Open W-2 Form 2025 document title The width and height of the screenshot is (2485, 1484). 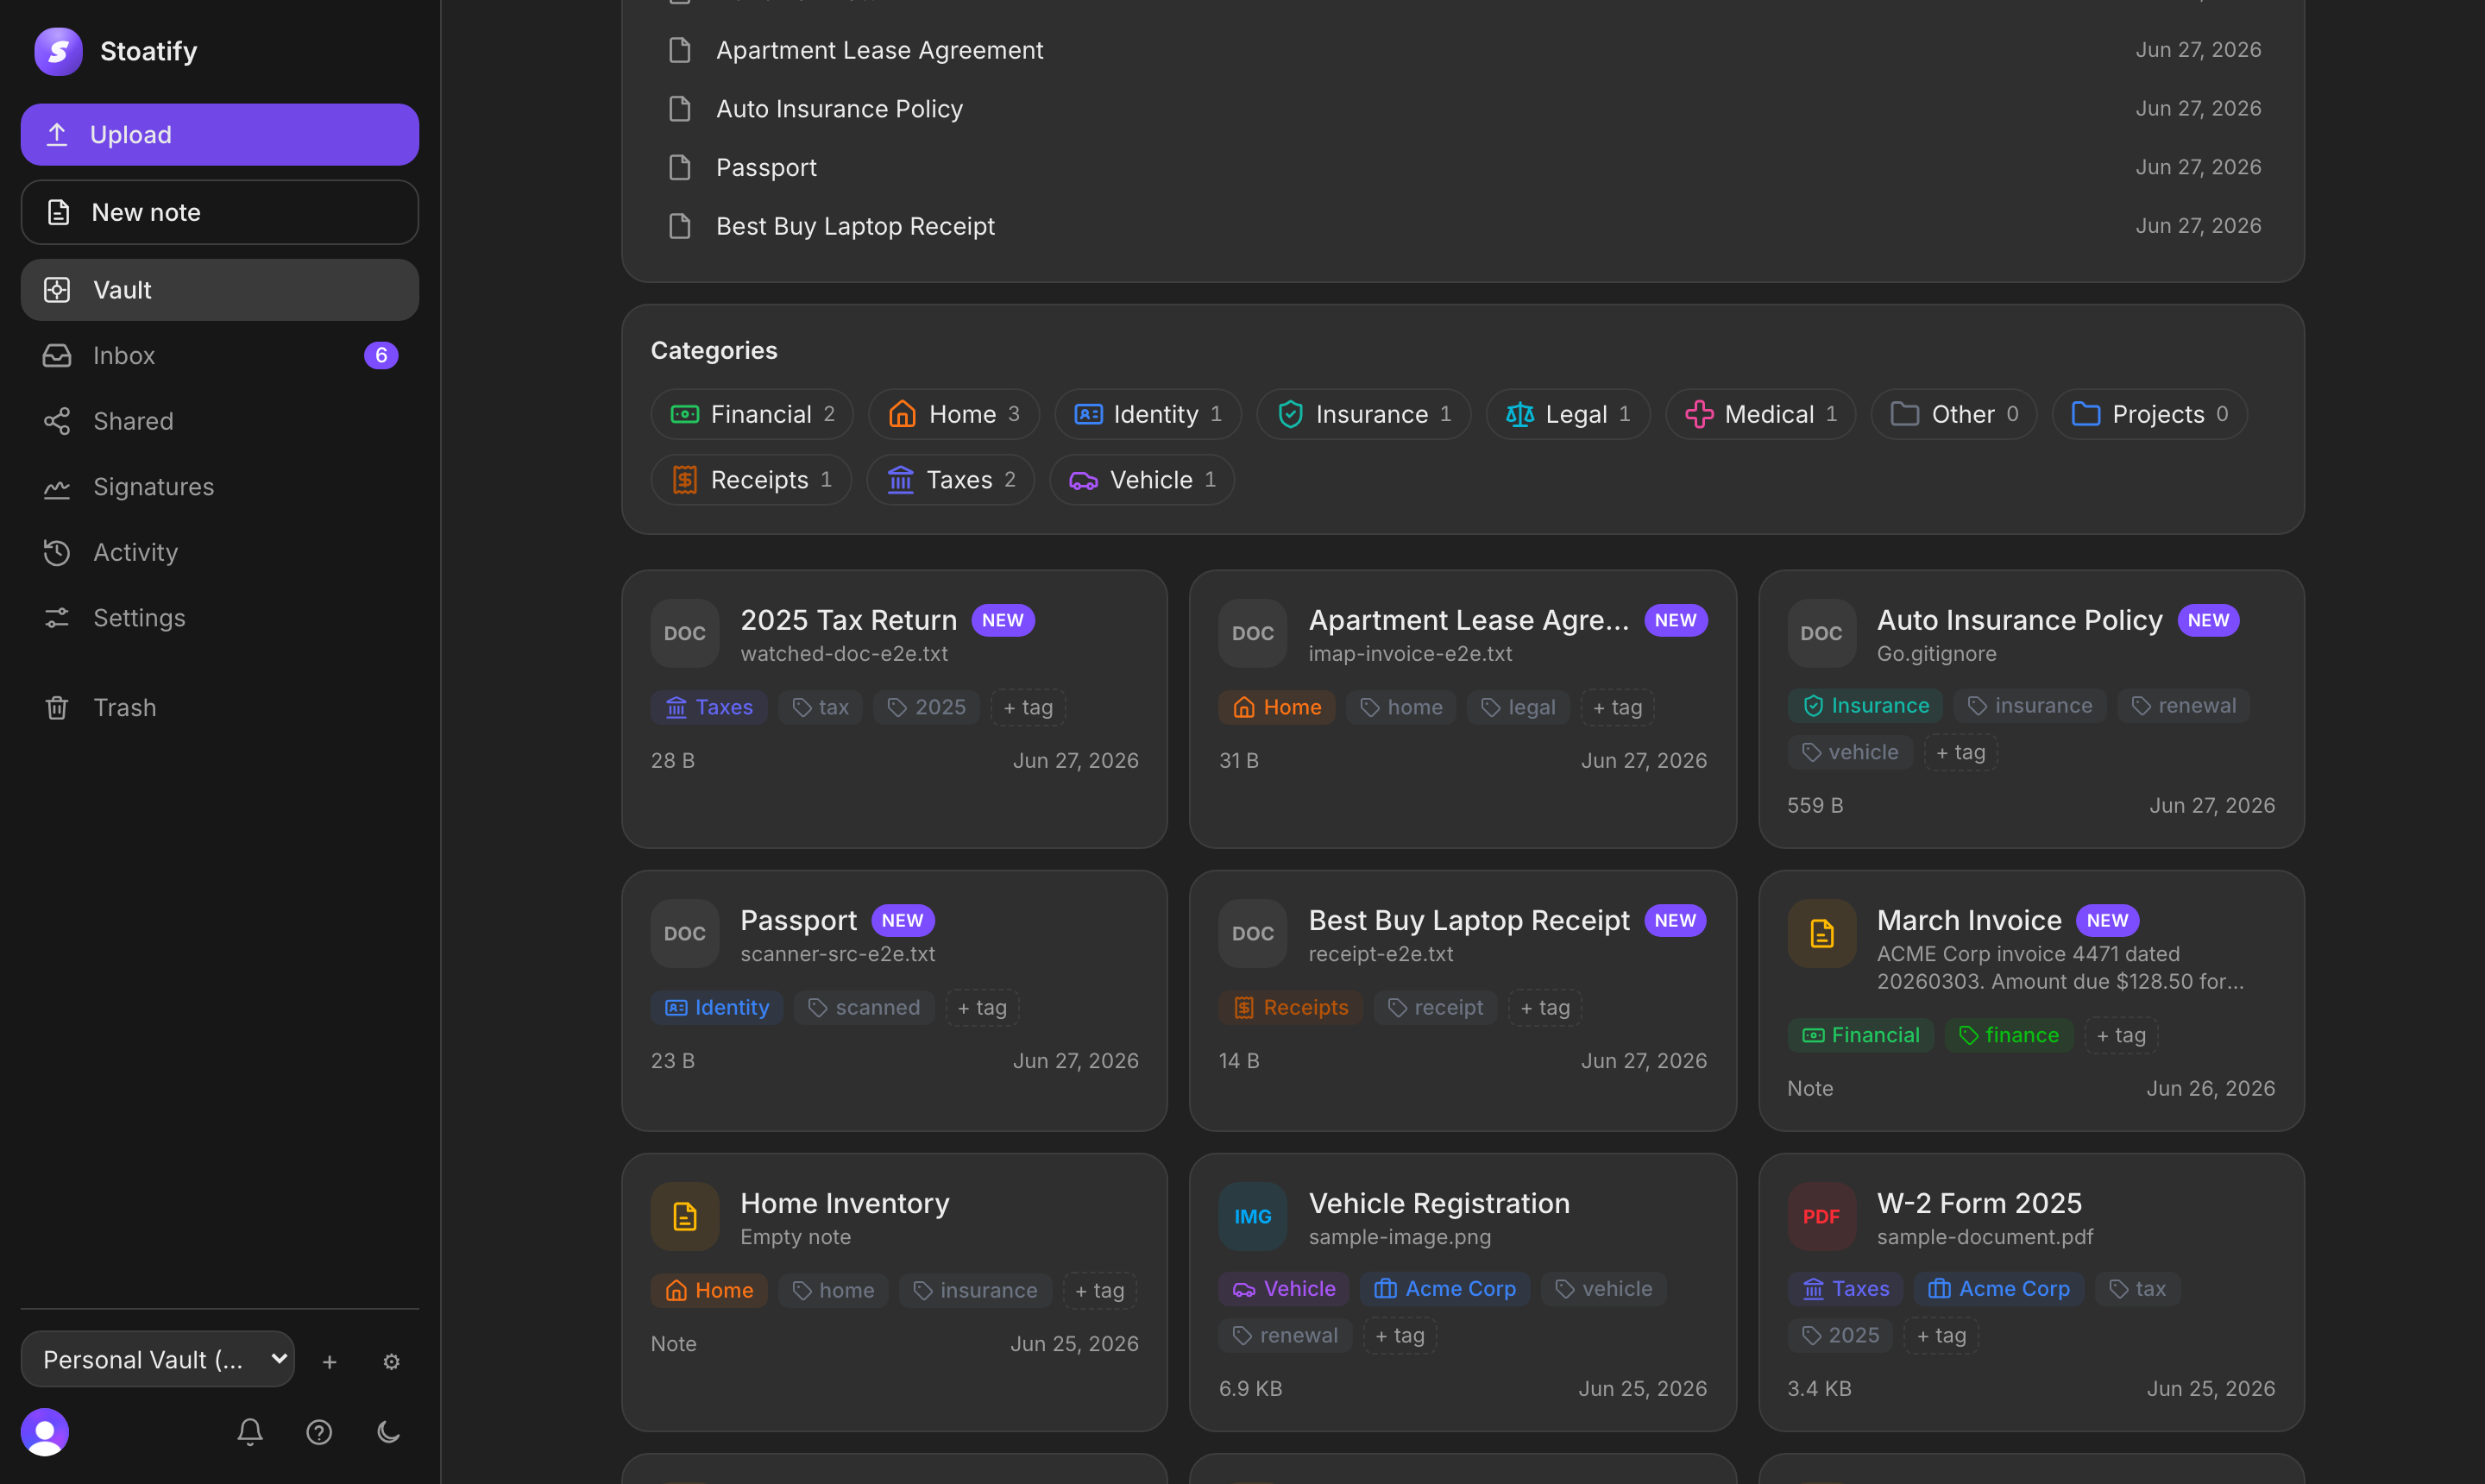[1979, 1203]
